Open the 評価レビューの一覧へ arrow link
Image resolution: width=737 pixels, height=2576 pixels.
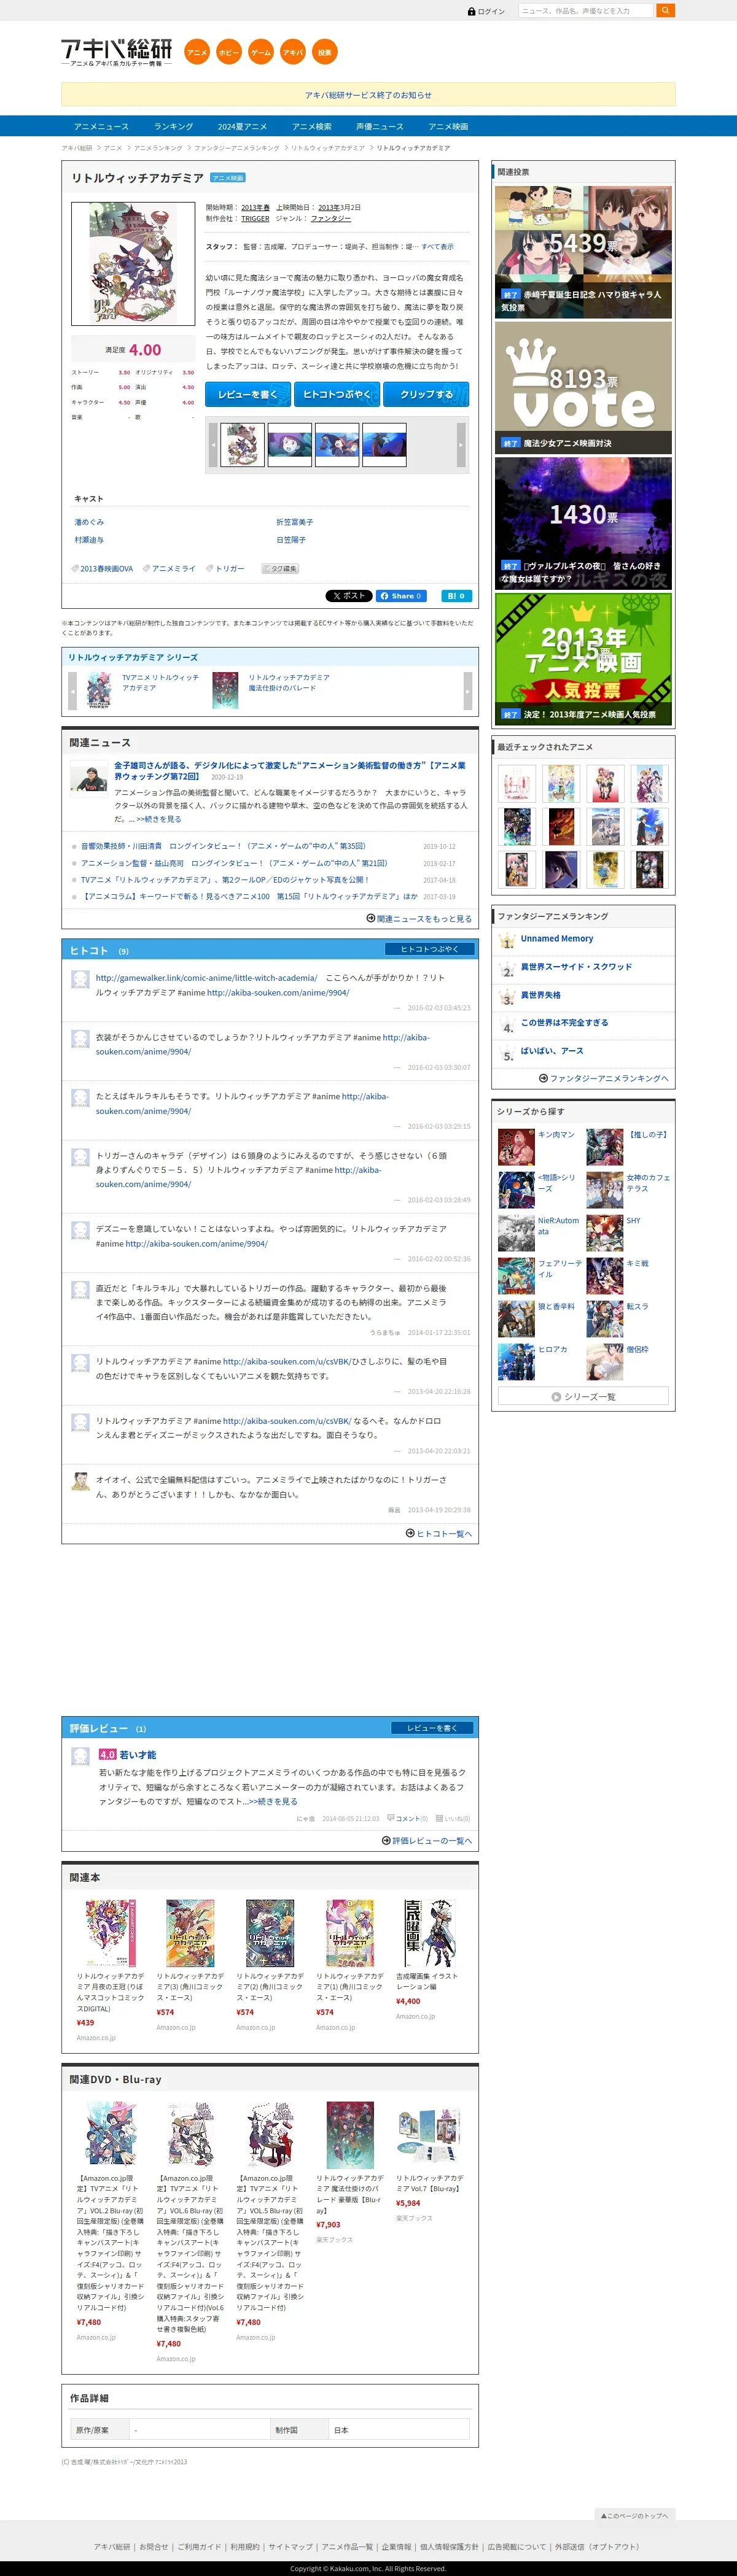[427, 1840]
